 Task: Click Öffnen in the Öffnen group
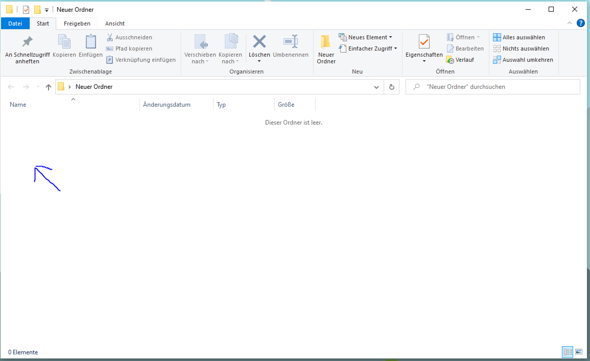pyautogui.click(x=463, y=37)
